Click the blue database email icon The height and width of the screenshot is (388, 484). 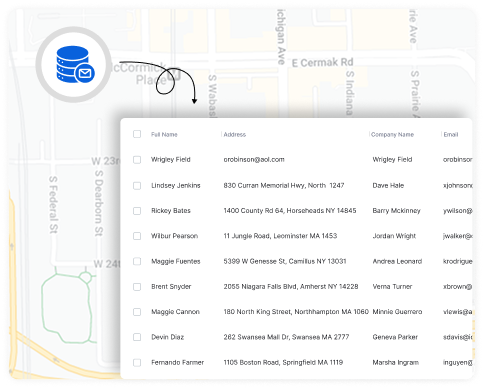coord(75,65)
